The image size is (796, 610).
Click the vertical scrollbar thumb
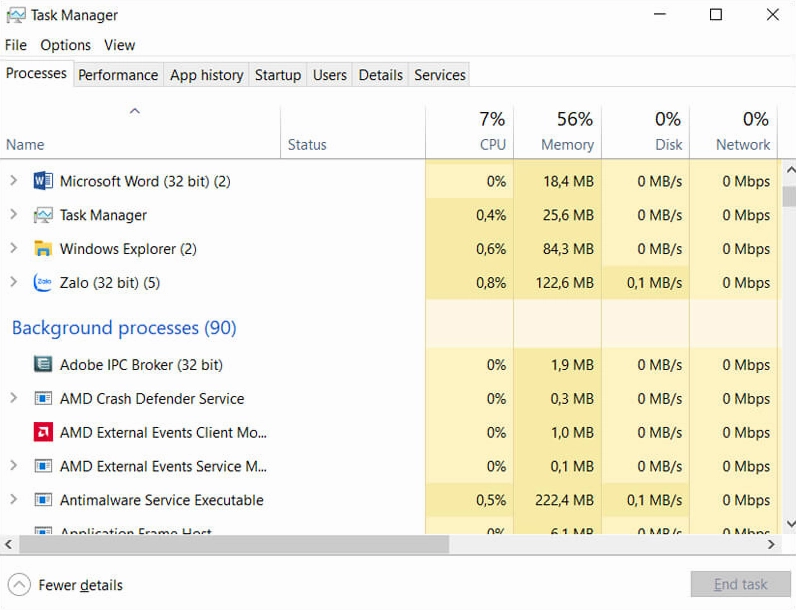click(789, 196)
